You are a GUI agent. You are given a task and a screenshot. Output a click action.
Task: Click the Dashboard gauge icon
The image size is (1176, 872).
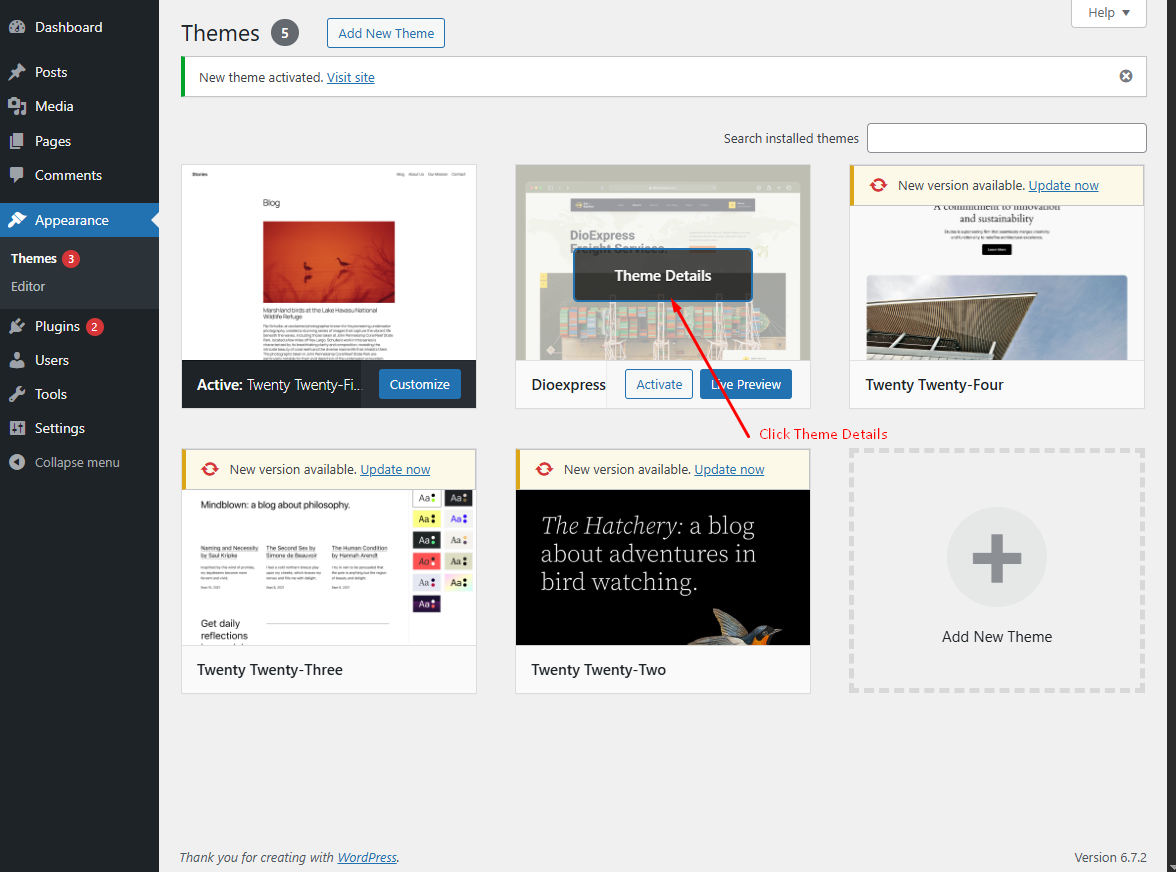pos(17,27)
